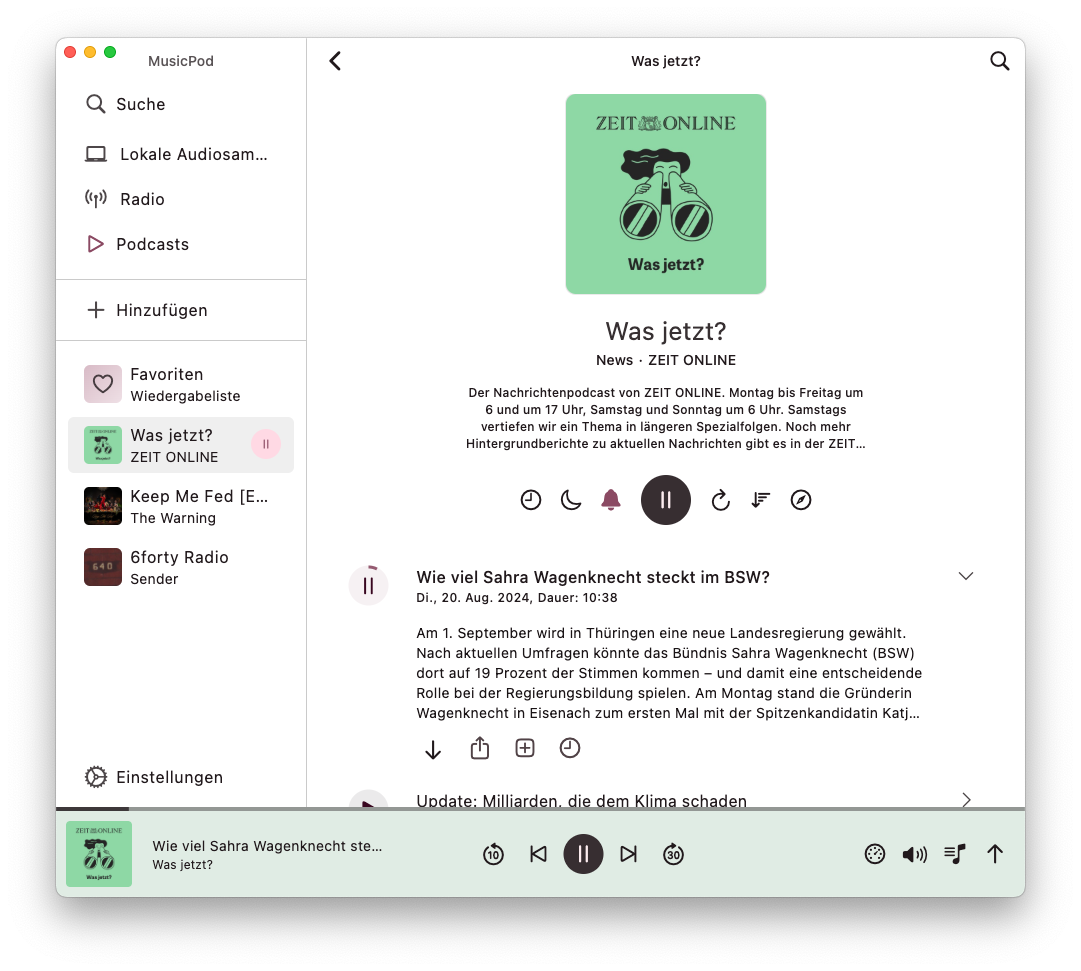1081x971 pixels.
Task: Click the clock icon under the episode description
Action: pyautogui.click(x=569, y=748)
